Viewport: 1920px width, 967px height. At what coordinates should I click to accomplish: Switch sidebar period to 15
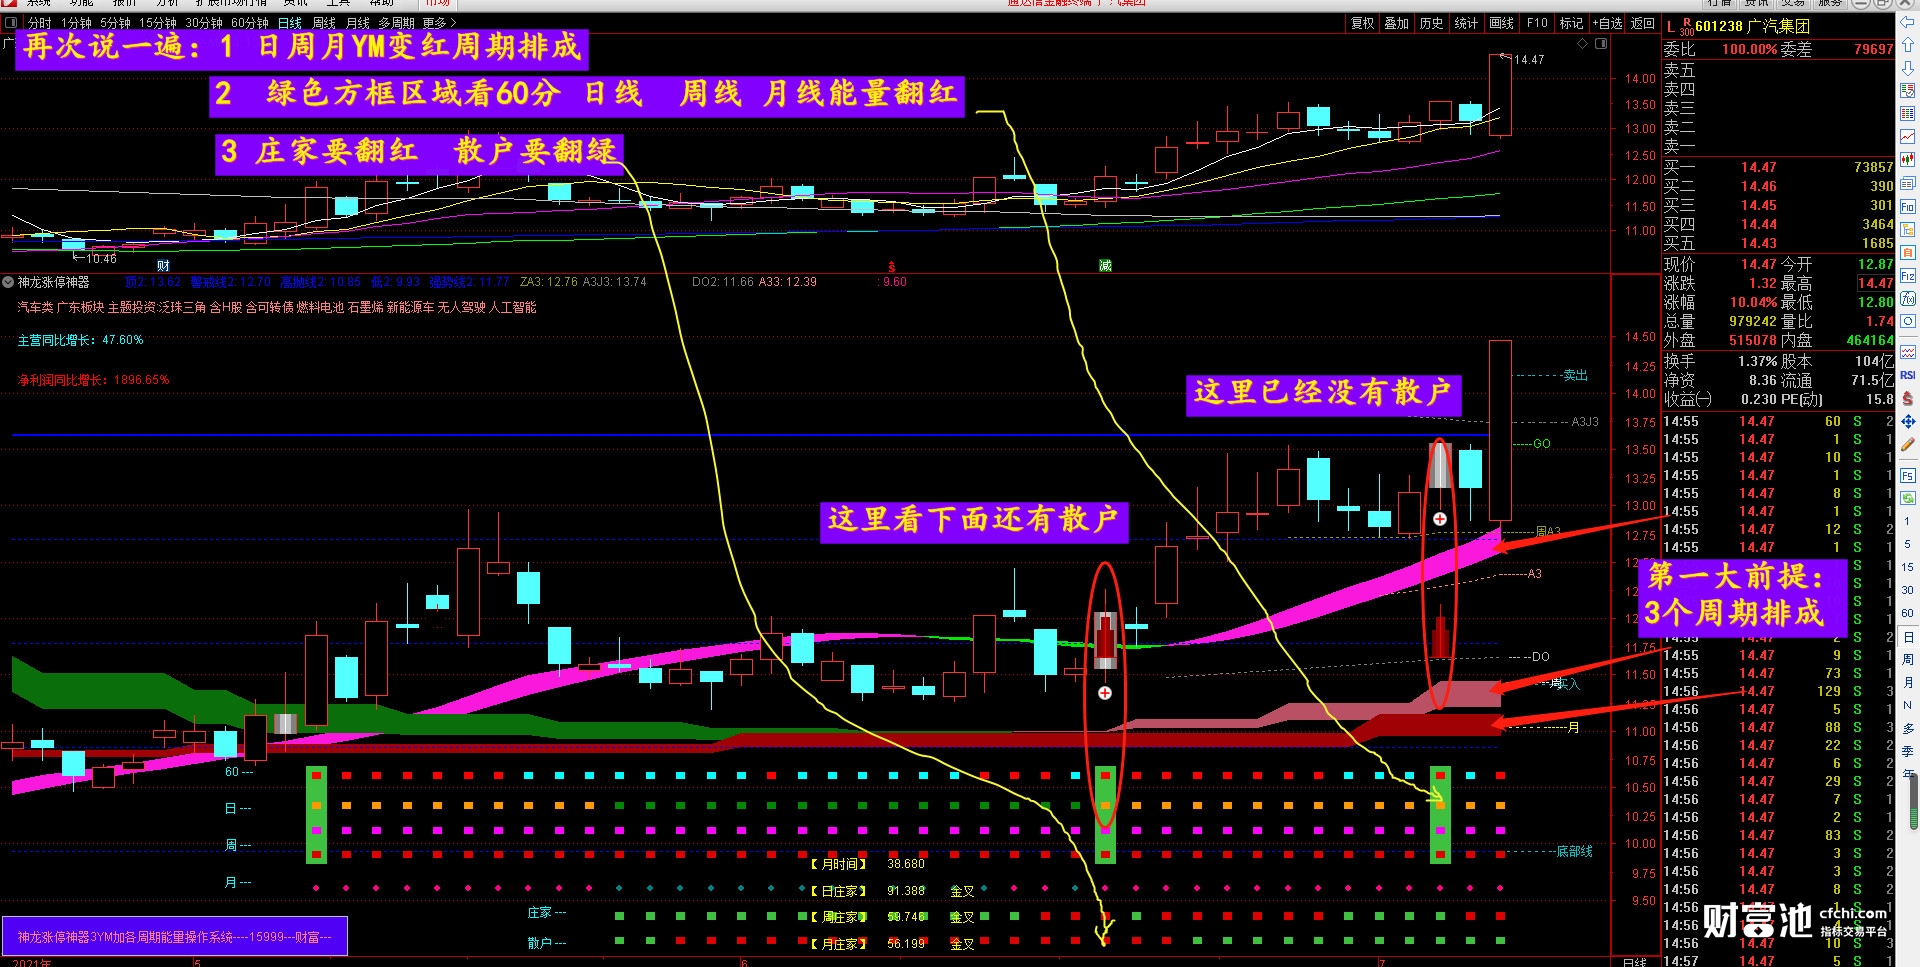(x=1907, y=567)
